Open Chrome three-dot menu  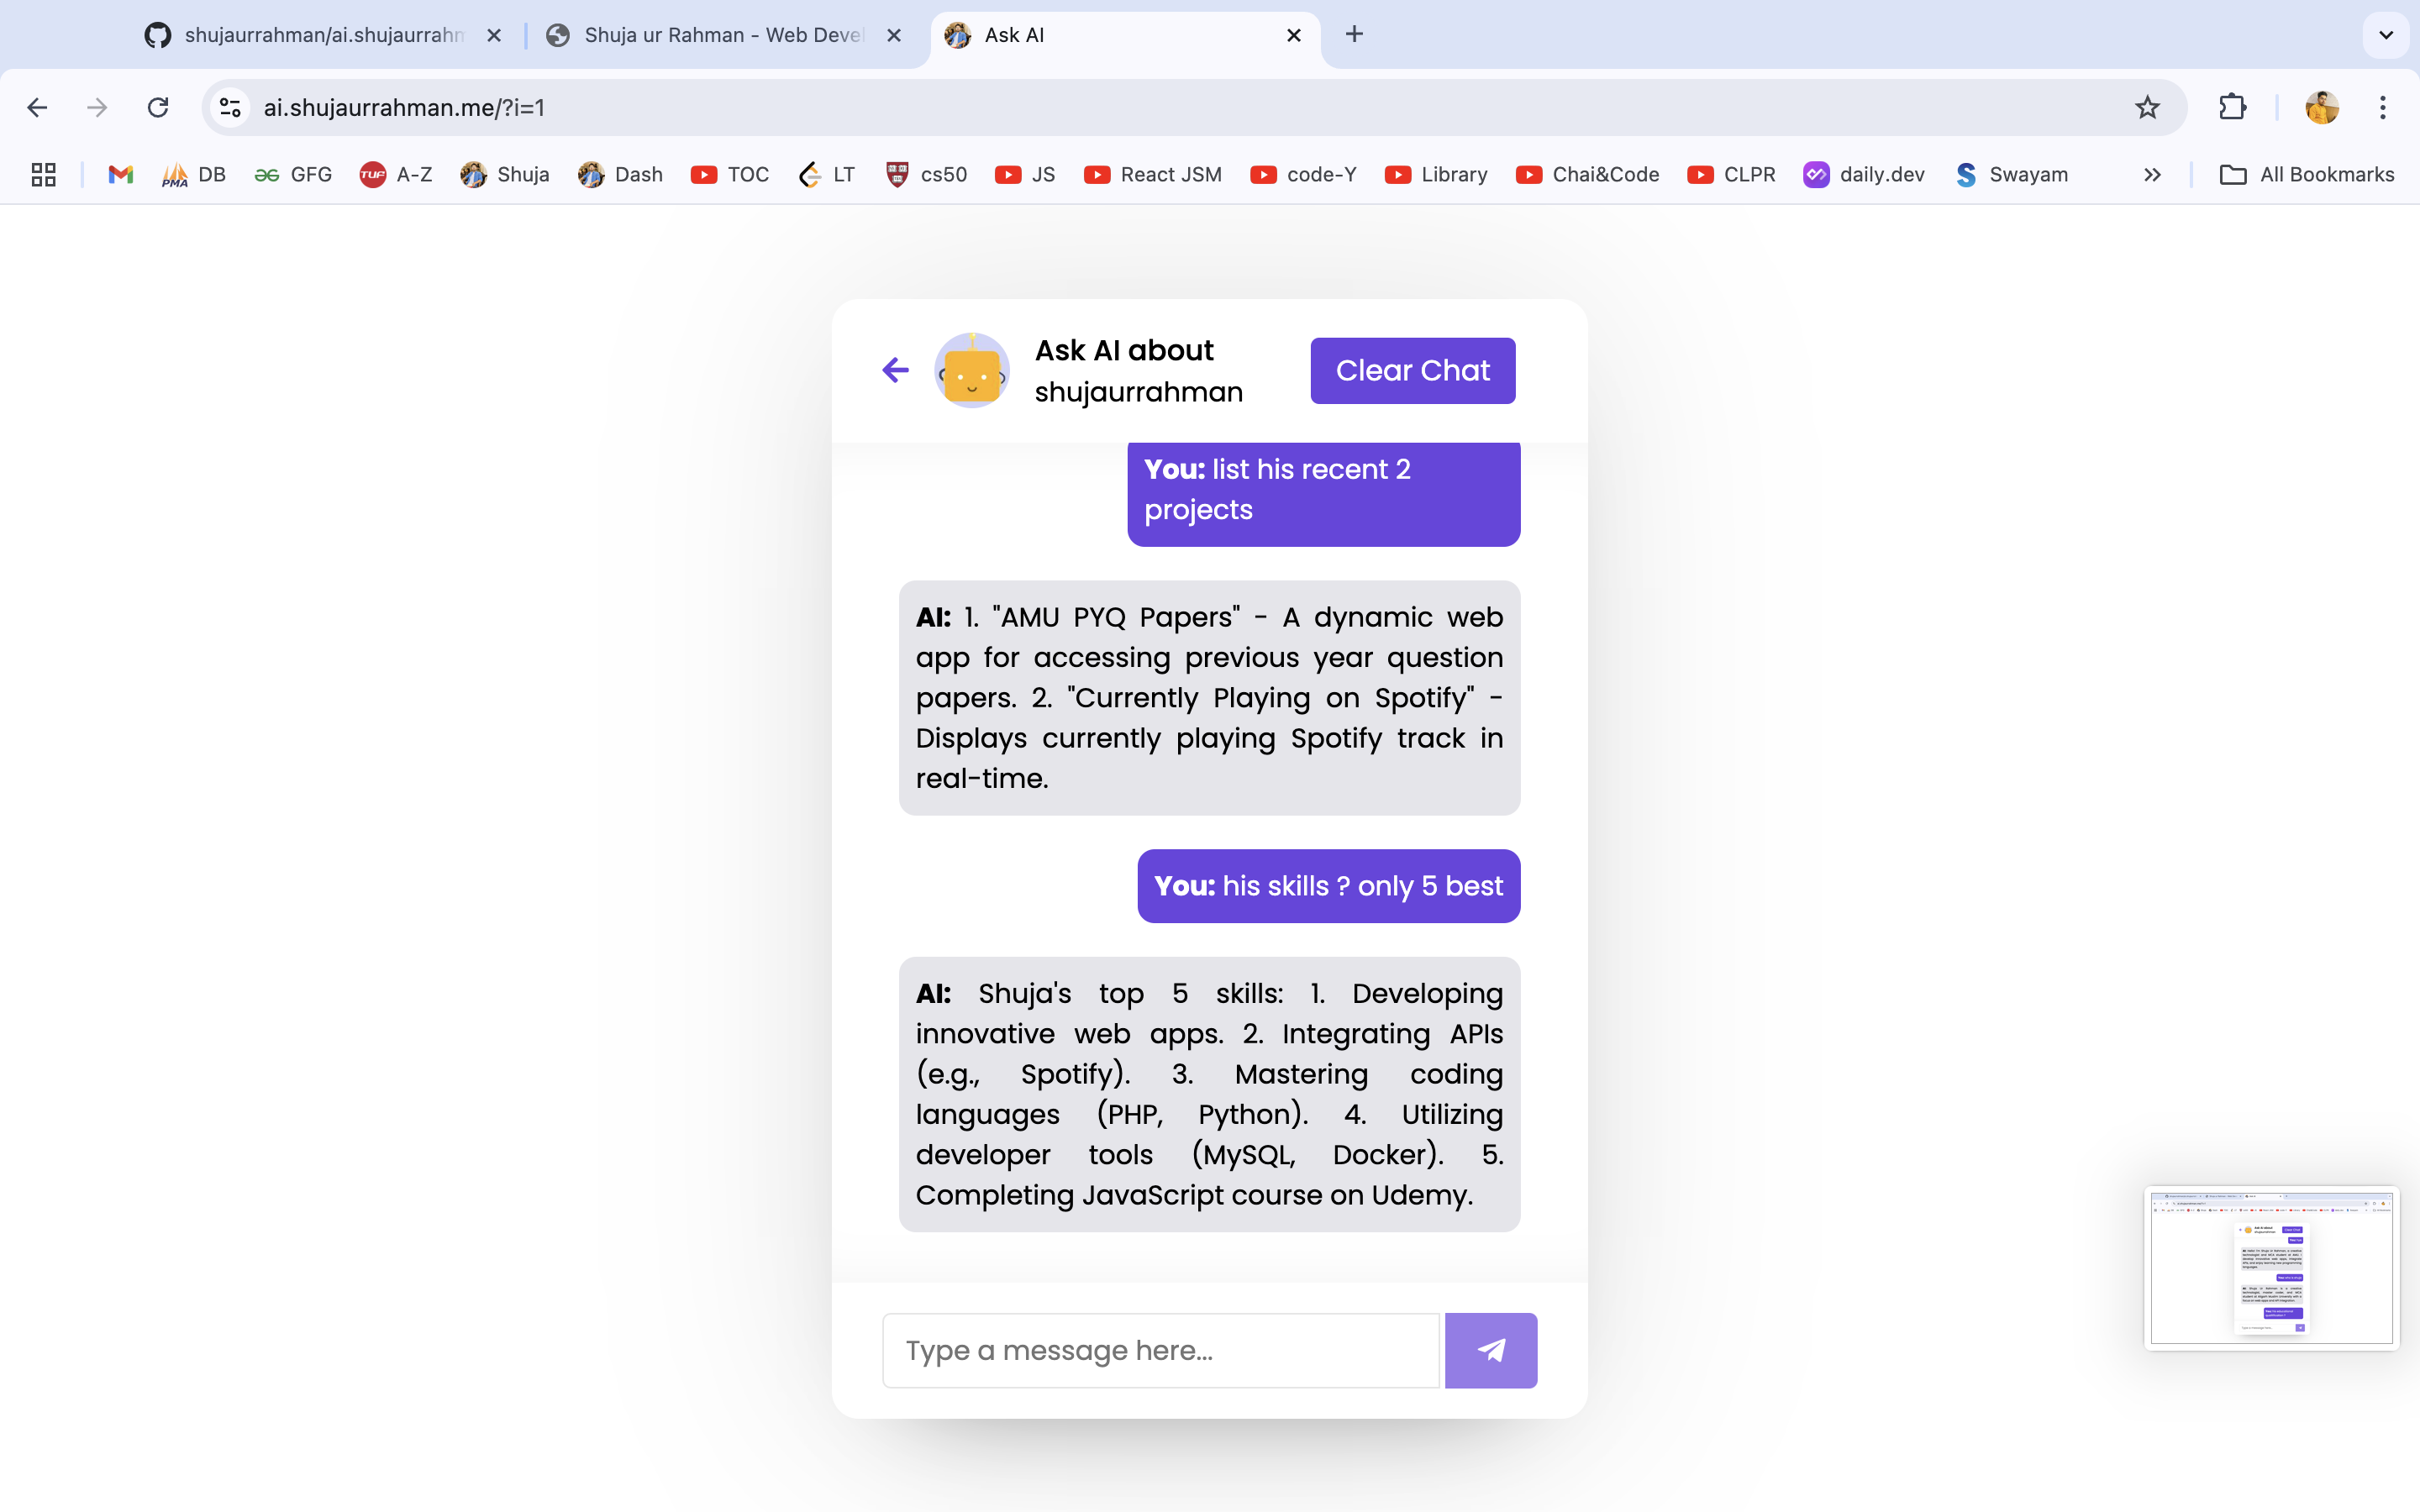(x=2383, y=107)
